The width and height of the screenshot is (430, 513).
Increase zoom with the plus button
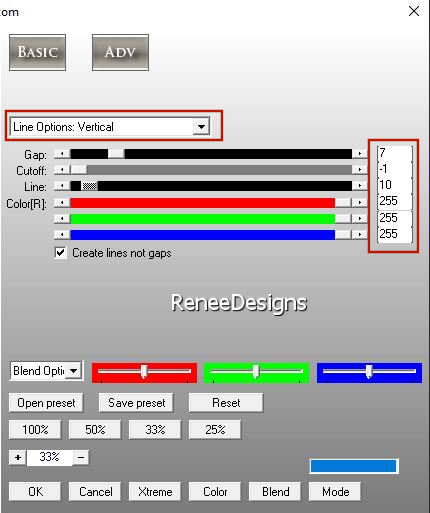[18, 457]
